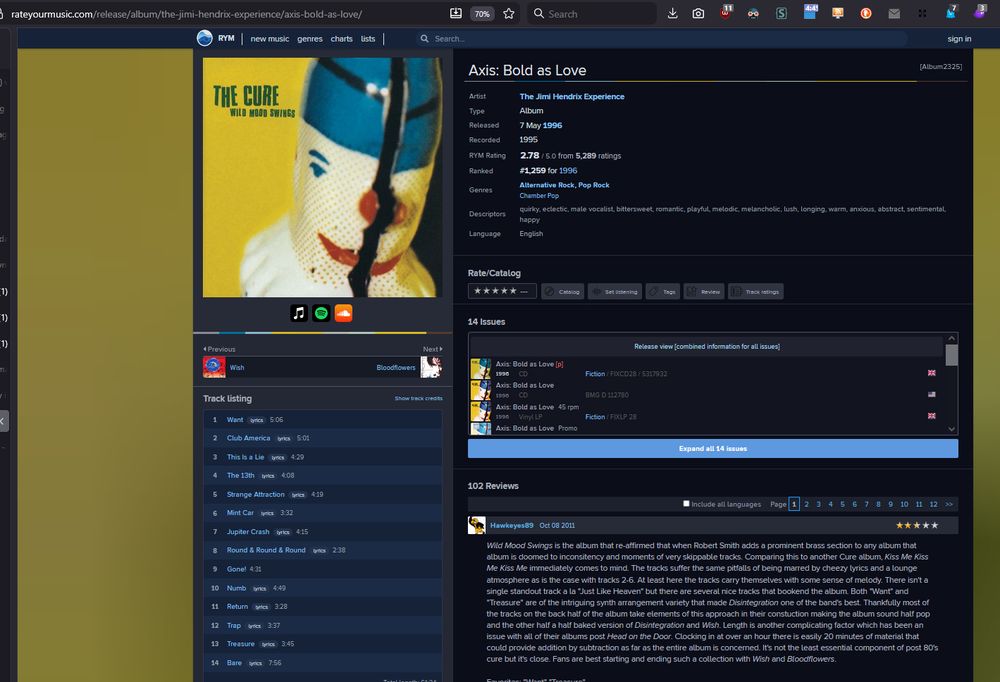This screenshot has width=1000, height=682.
Task: Open the track Round & Round & Round
Action: click(x=266, y=550)
